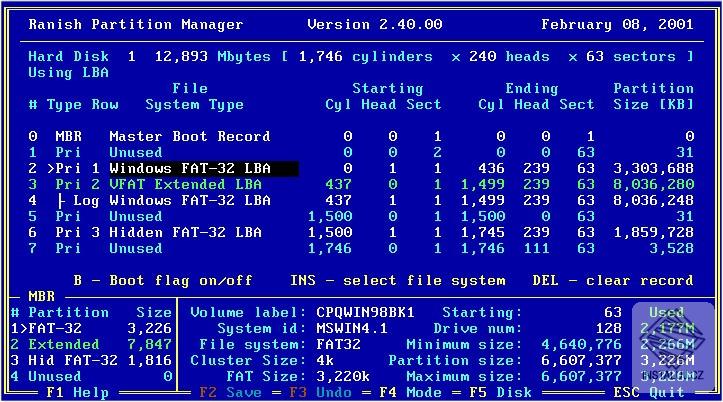Click the starting cylinder 437 of VFAT Extended
Image resolution: width=723 pixels, height=402 pixels.
[338, 184]
